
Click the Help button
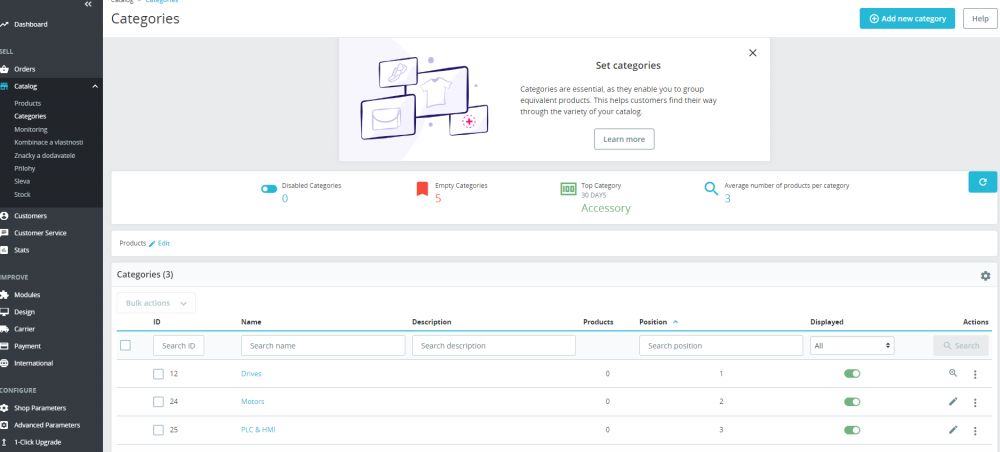click(980, 18)
